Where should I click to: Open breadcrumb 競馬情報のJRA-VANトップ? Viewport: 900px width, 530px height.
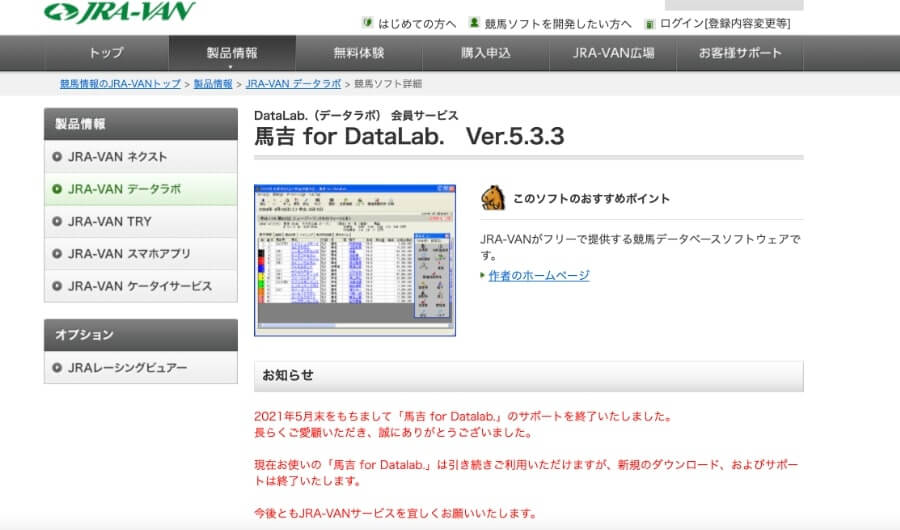point(121,84)
